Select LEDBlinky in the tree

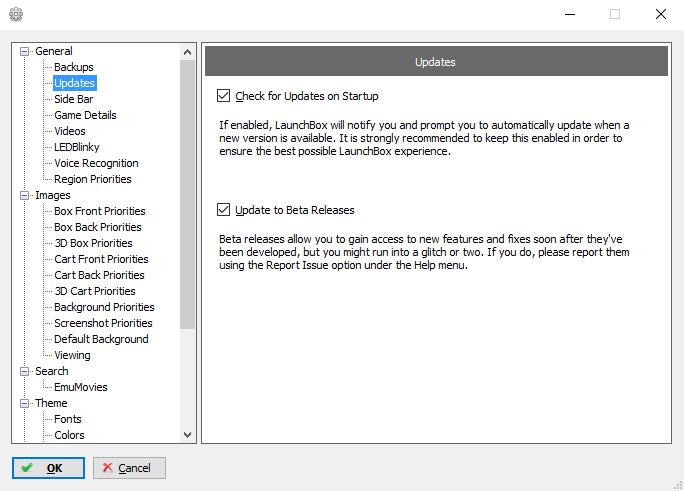tap(76, 147)
